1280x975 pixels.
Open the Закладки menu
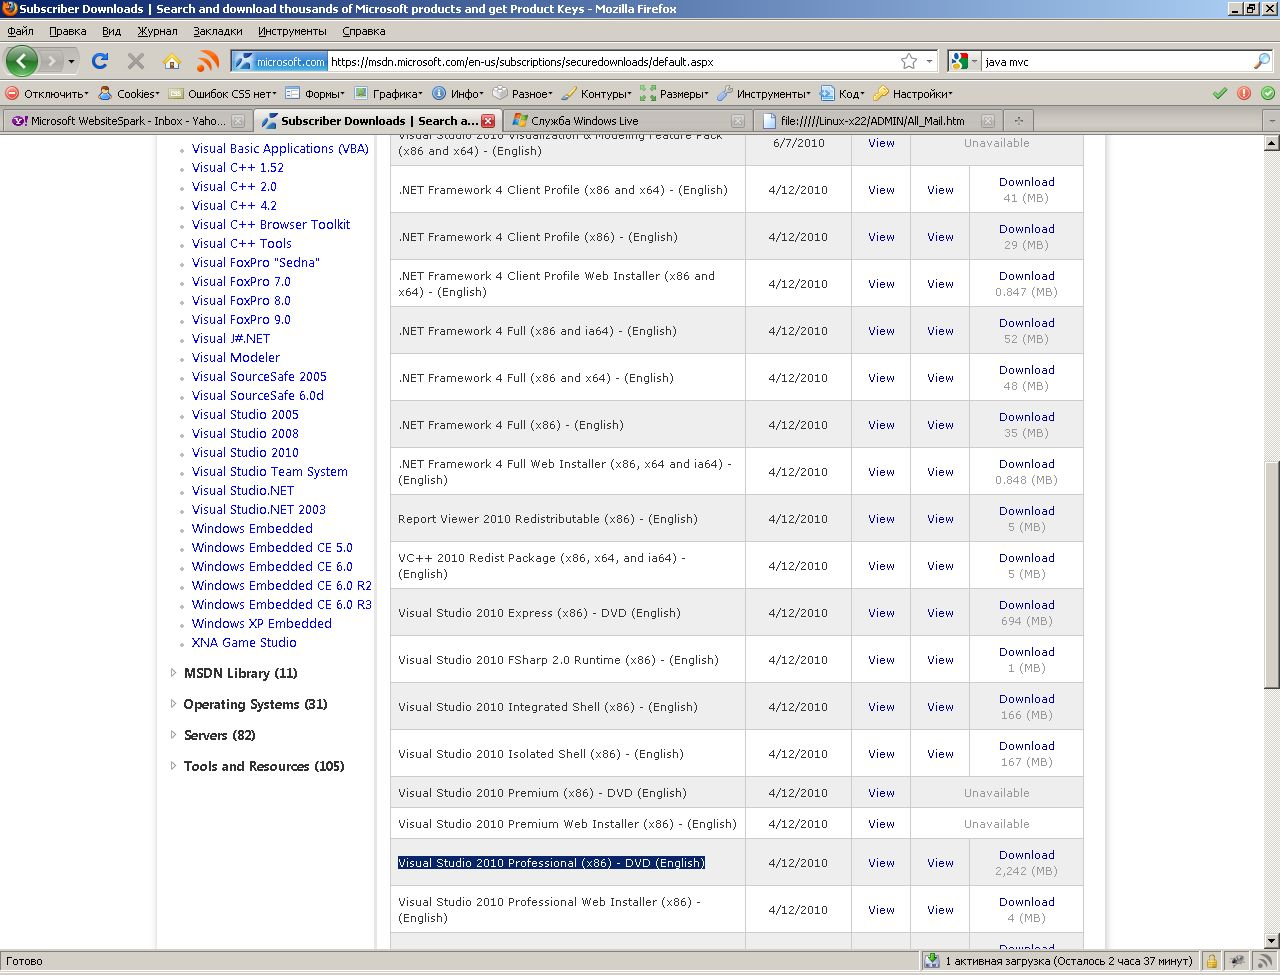point(218,31)
